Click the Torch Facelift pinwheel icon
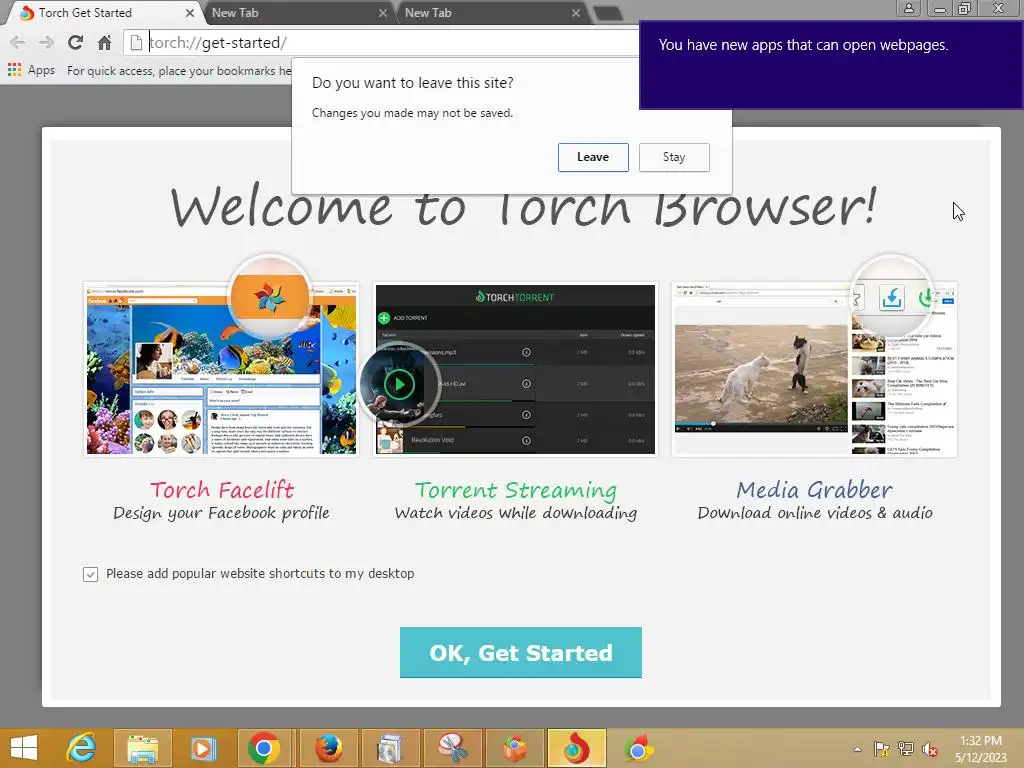 tap(270, 297)
